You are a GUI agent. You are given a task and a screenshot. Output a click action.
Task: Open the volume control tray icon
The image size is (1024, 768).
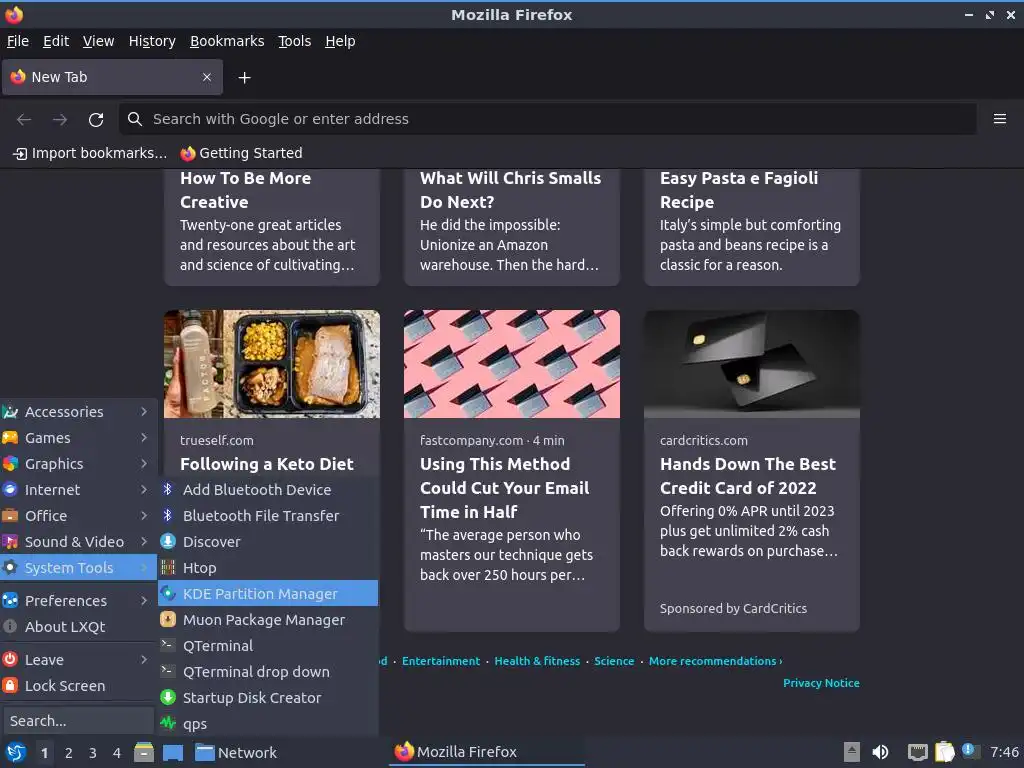pyautogui.click(x=880, y=752)
